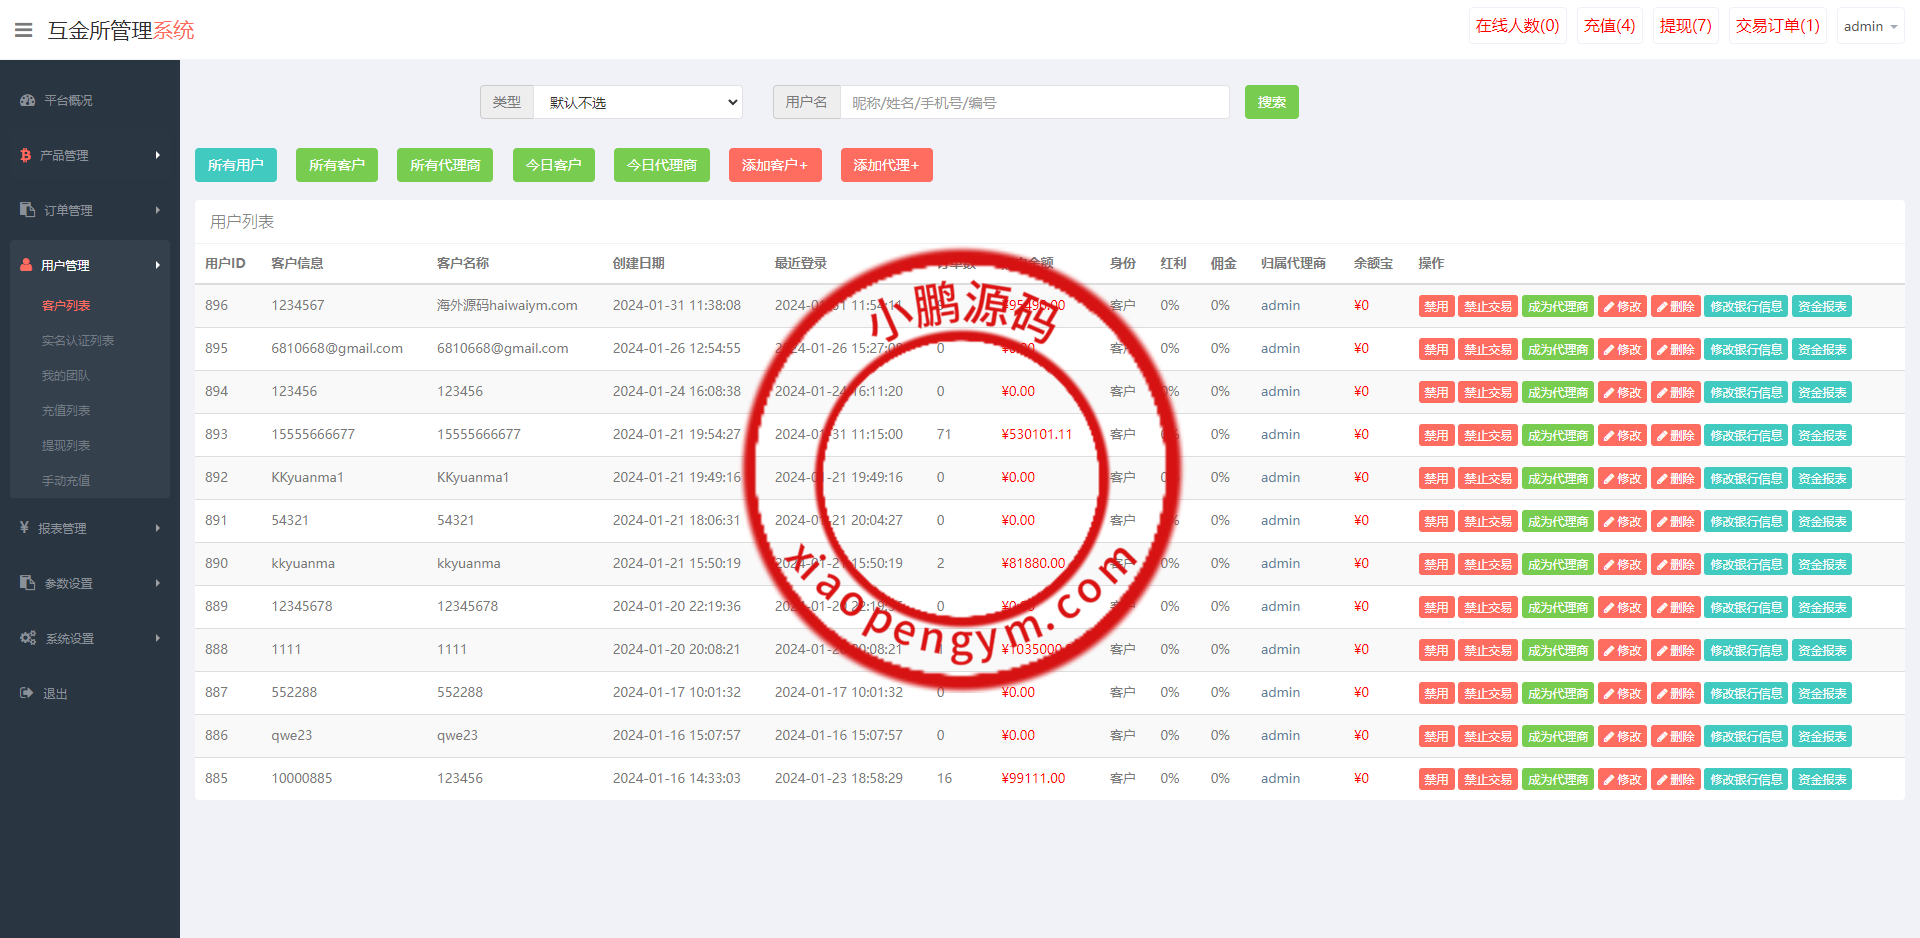Filter by 所有用户

pyautogui.click(x=236, y=165)
